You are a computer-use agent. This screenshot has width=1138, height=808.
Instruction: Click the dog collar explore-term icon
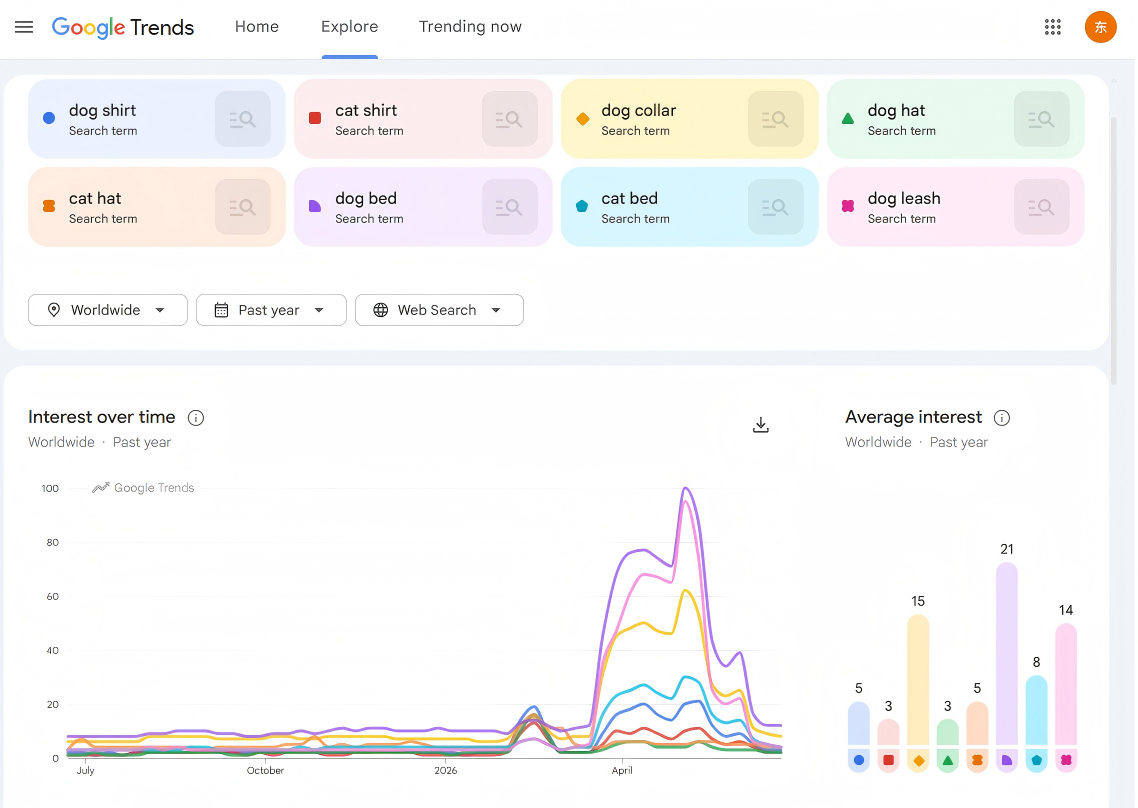coord(776,119)
